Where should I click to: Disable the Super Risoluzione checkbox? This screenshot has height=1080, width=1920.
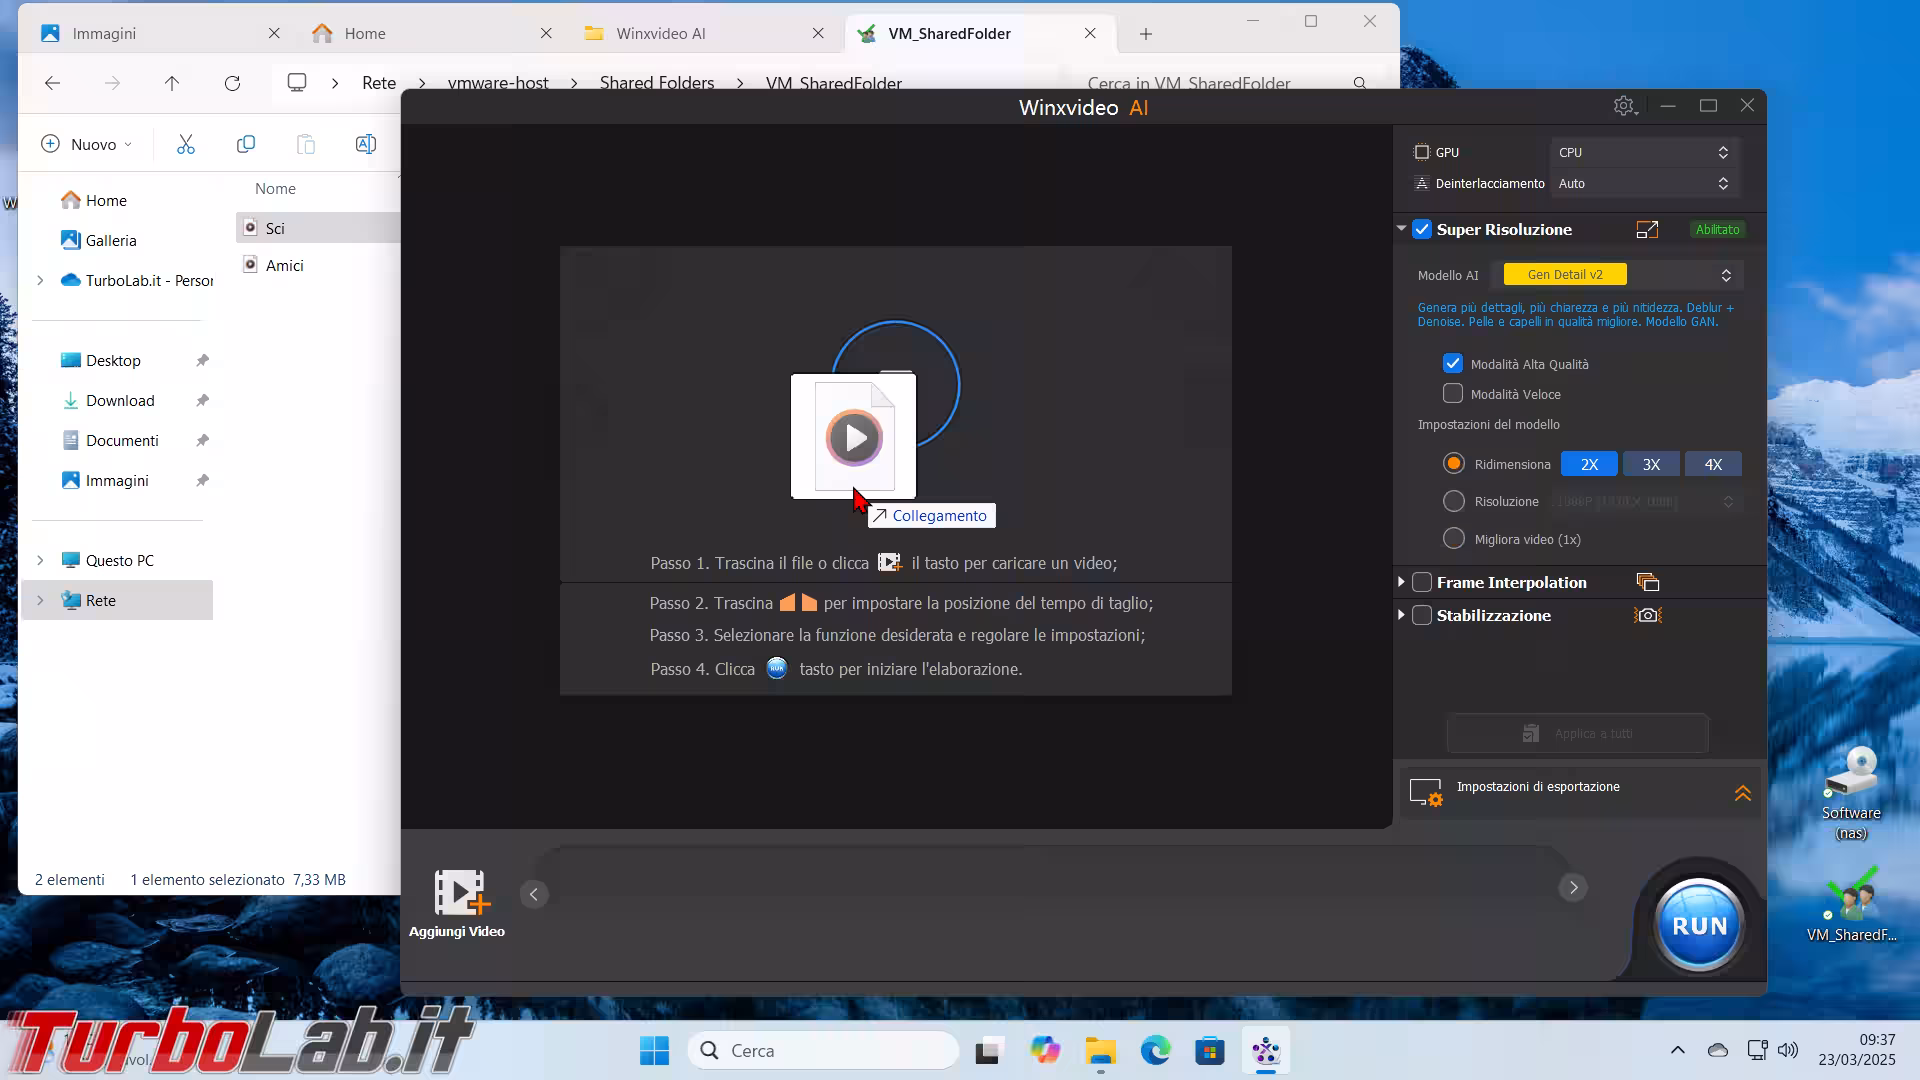pyautogui.click(x=1422, y=230)
